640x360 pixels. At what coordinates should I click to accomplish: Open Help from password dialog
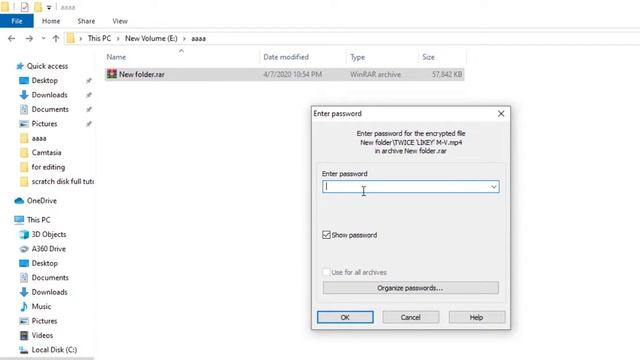tap(476, 317)
